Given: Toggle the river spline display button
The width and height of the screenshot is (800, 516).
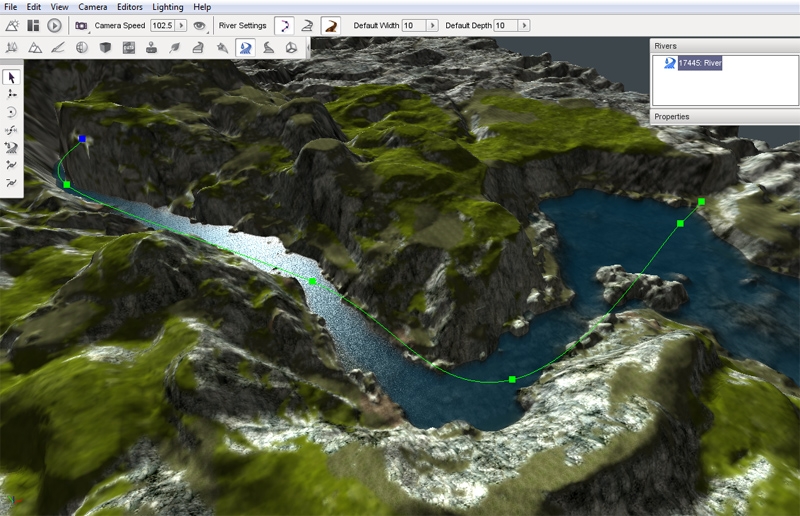Looking at the screenshot, I should 284,24.
